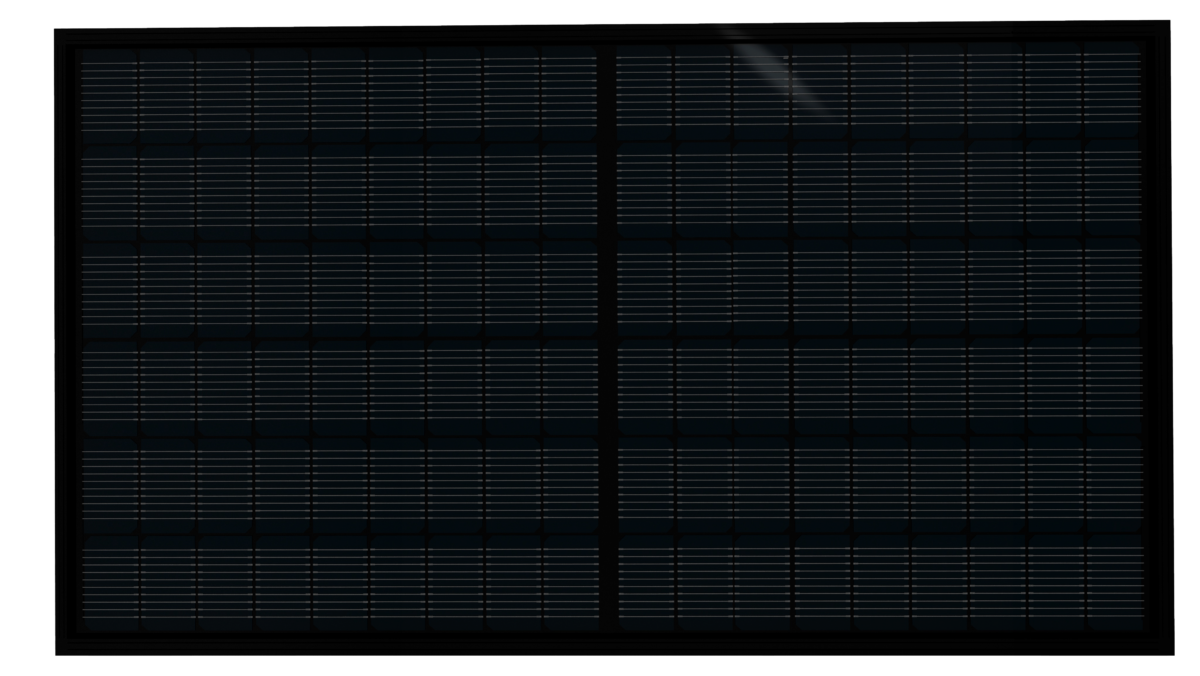The width and height of the screenshot is (1200, 676).
Task: Click the second cell in the bottom row from right
Action: coord(1054,580)
